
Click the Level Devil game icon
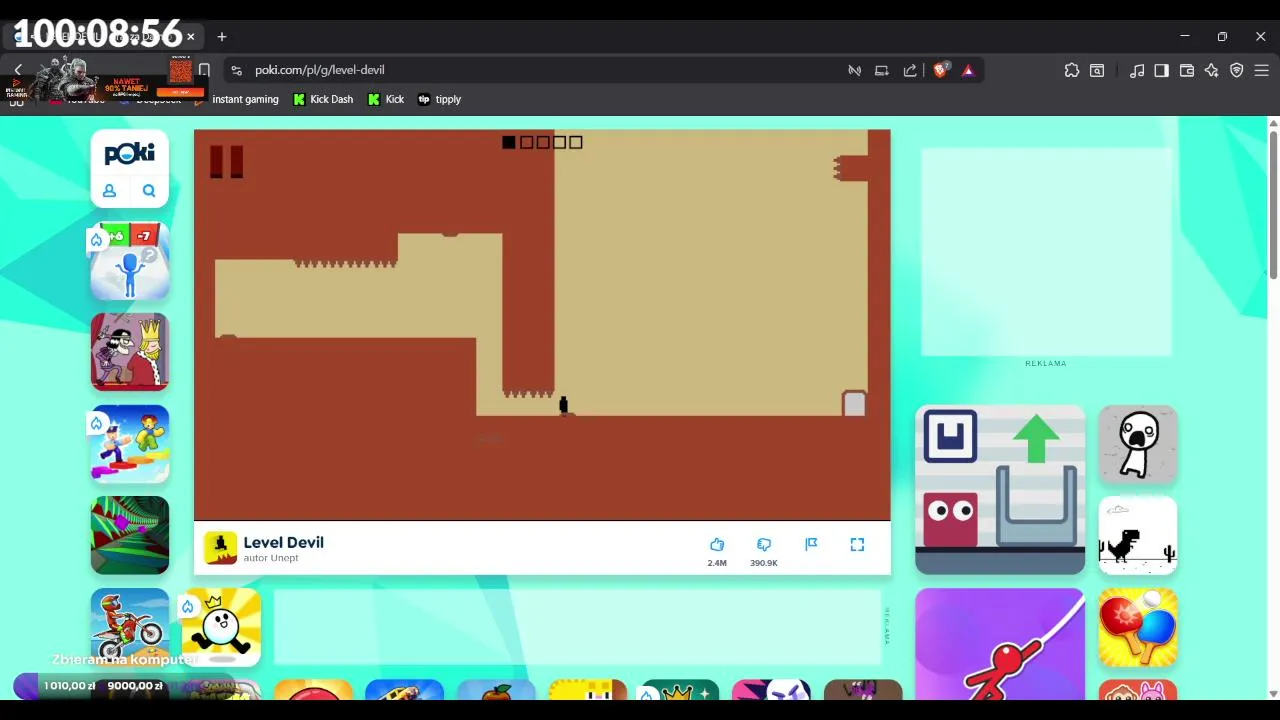pos(220,548)
